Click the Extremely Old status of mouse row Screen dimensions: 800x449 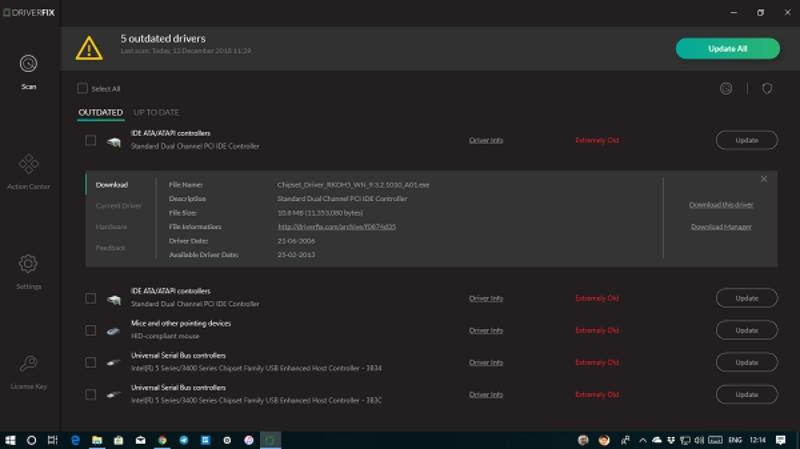coord(597,331)
